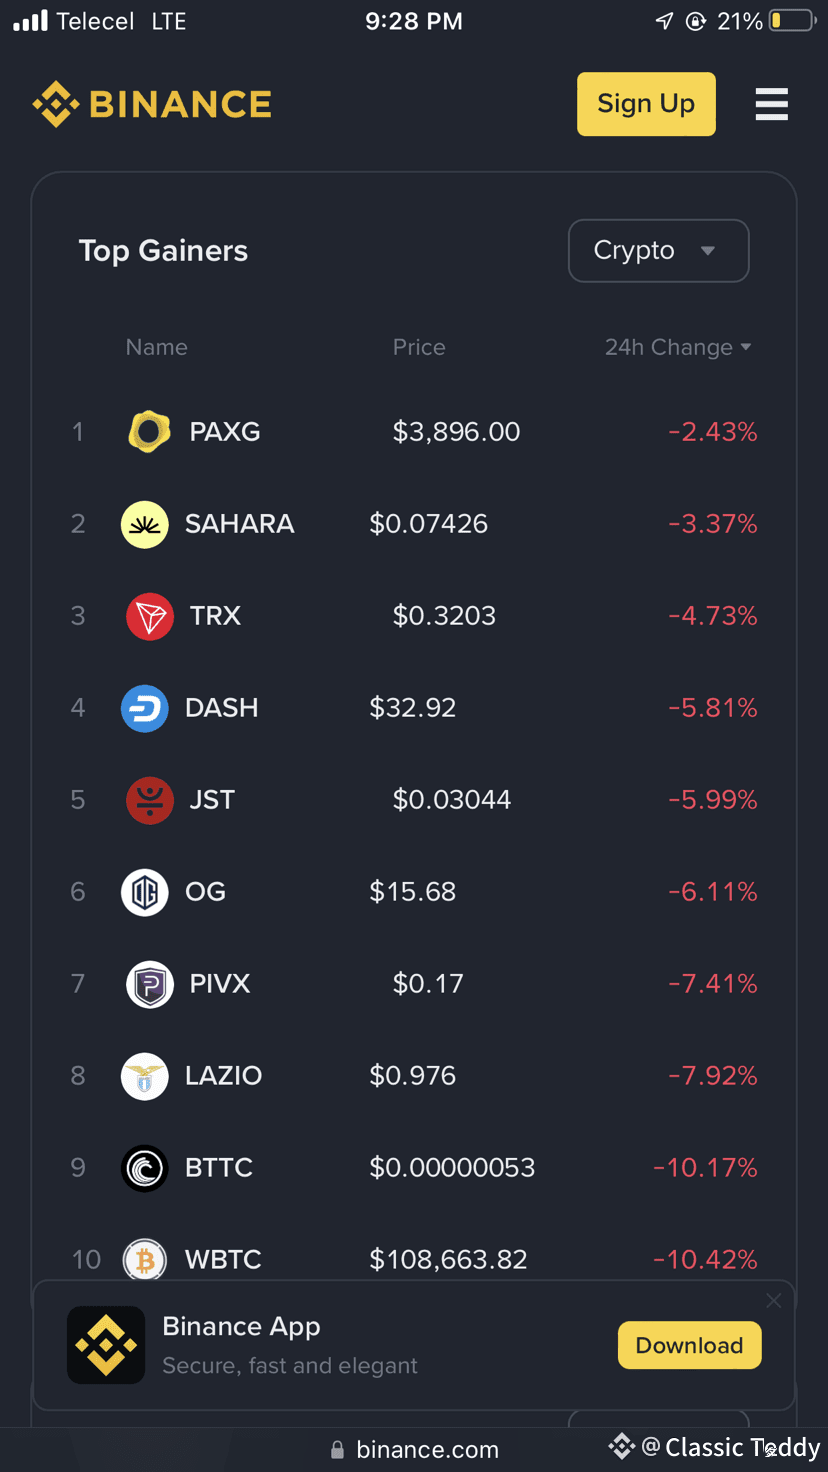The width and height of the screenshot is (828, 1472).
Task: Tap the binance.com address bar
Action: (414, 1450)
